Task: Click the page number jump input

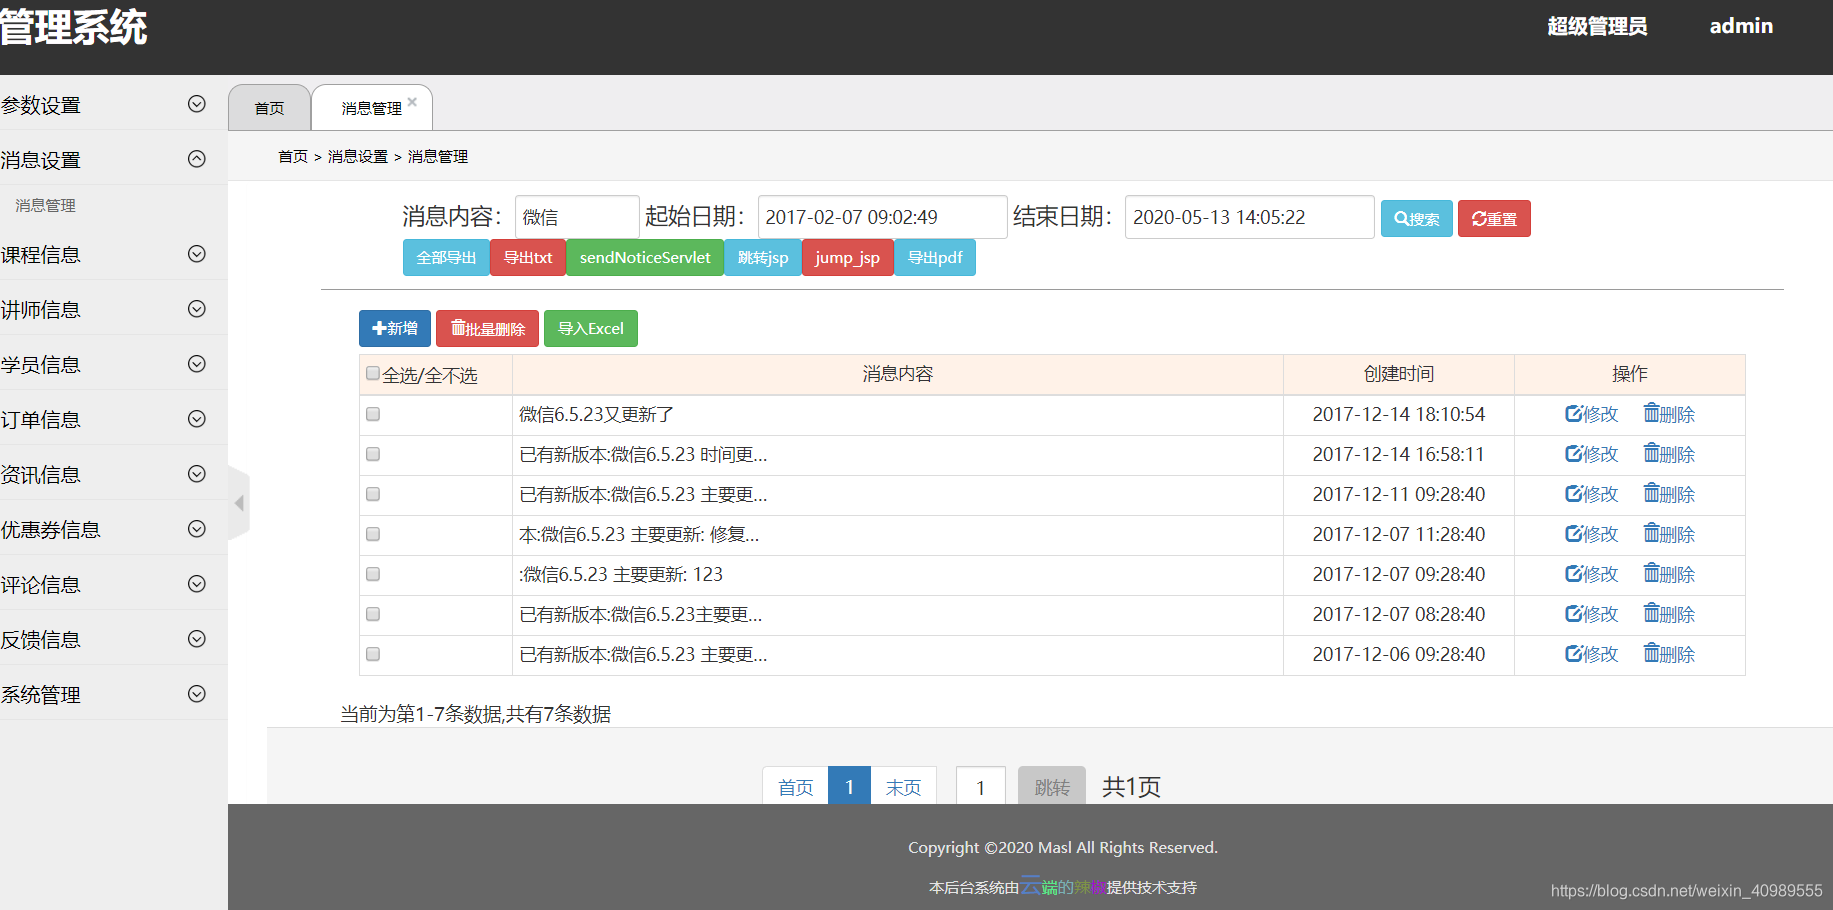Action: pyautogui.click(x=981, y=787)
